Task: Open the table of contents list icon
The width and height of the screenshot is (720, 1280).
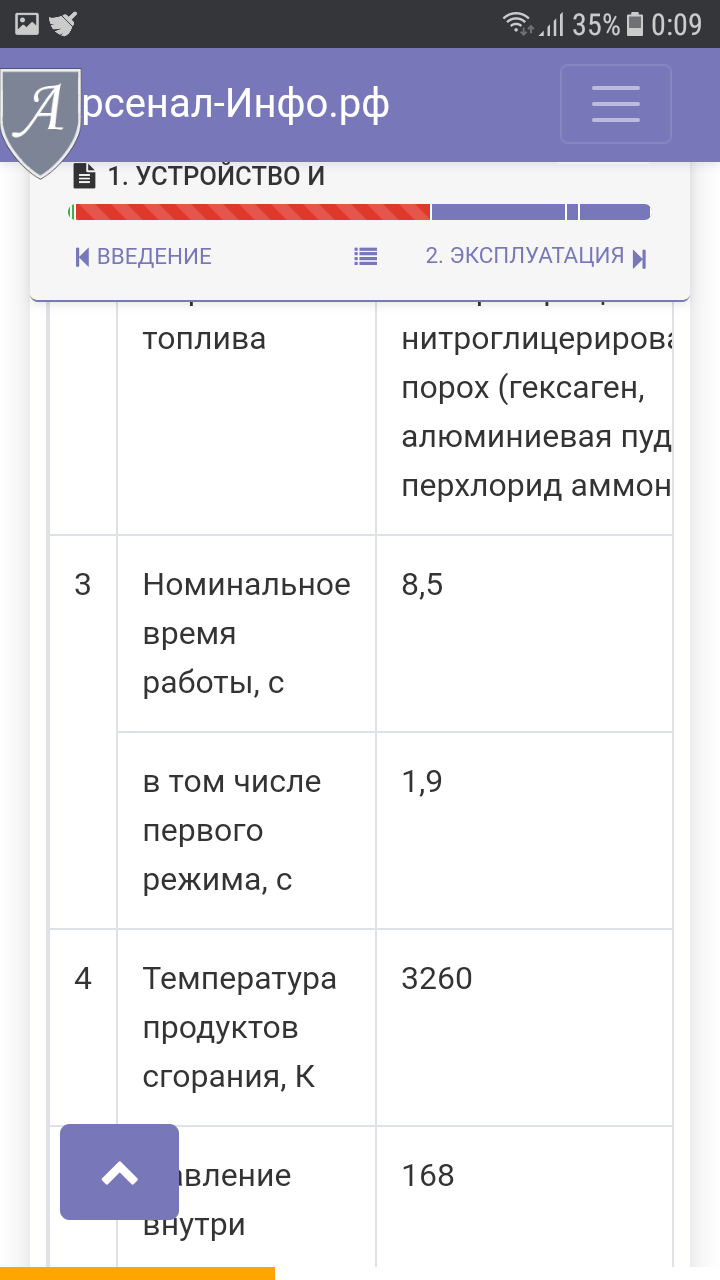Action: point(365,257)
